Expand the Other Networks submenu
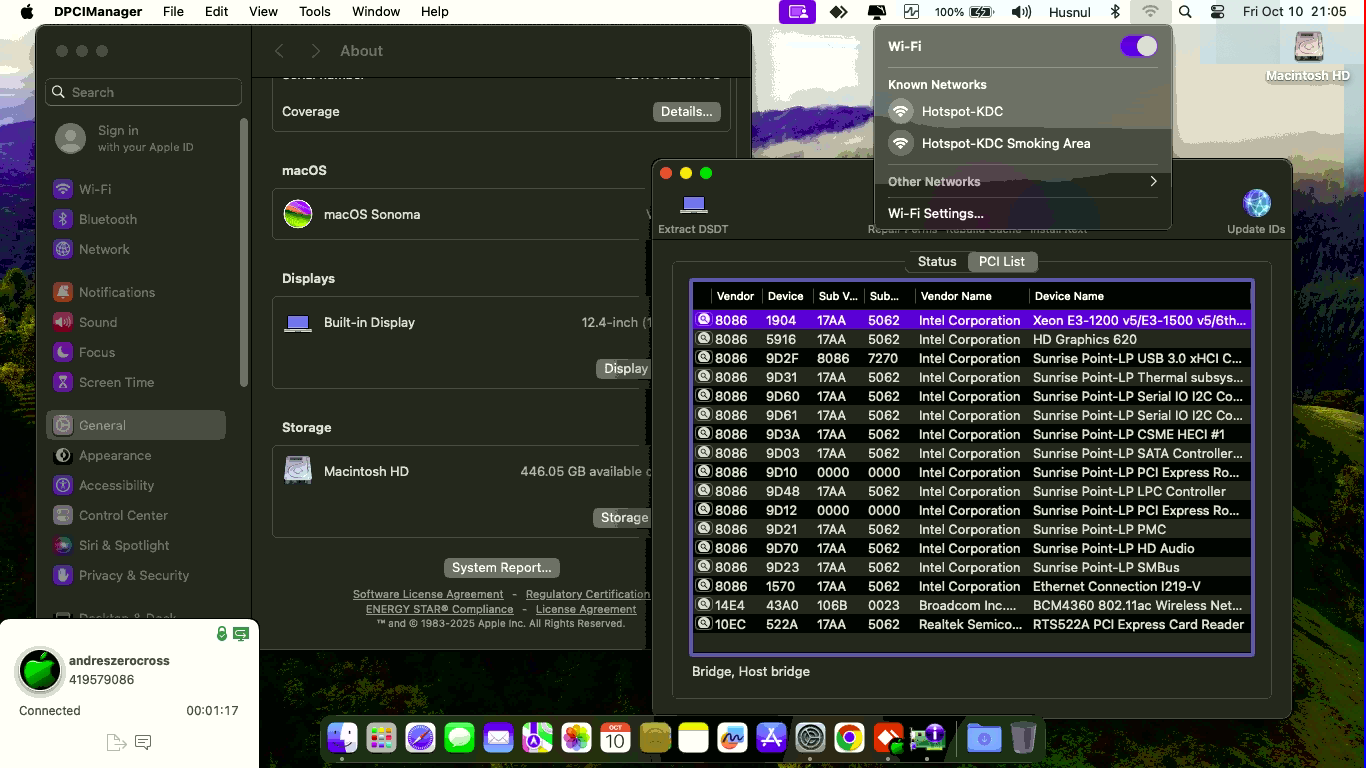 [1022, 181]
